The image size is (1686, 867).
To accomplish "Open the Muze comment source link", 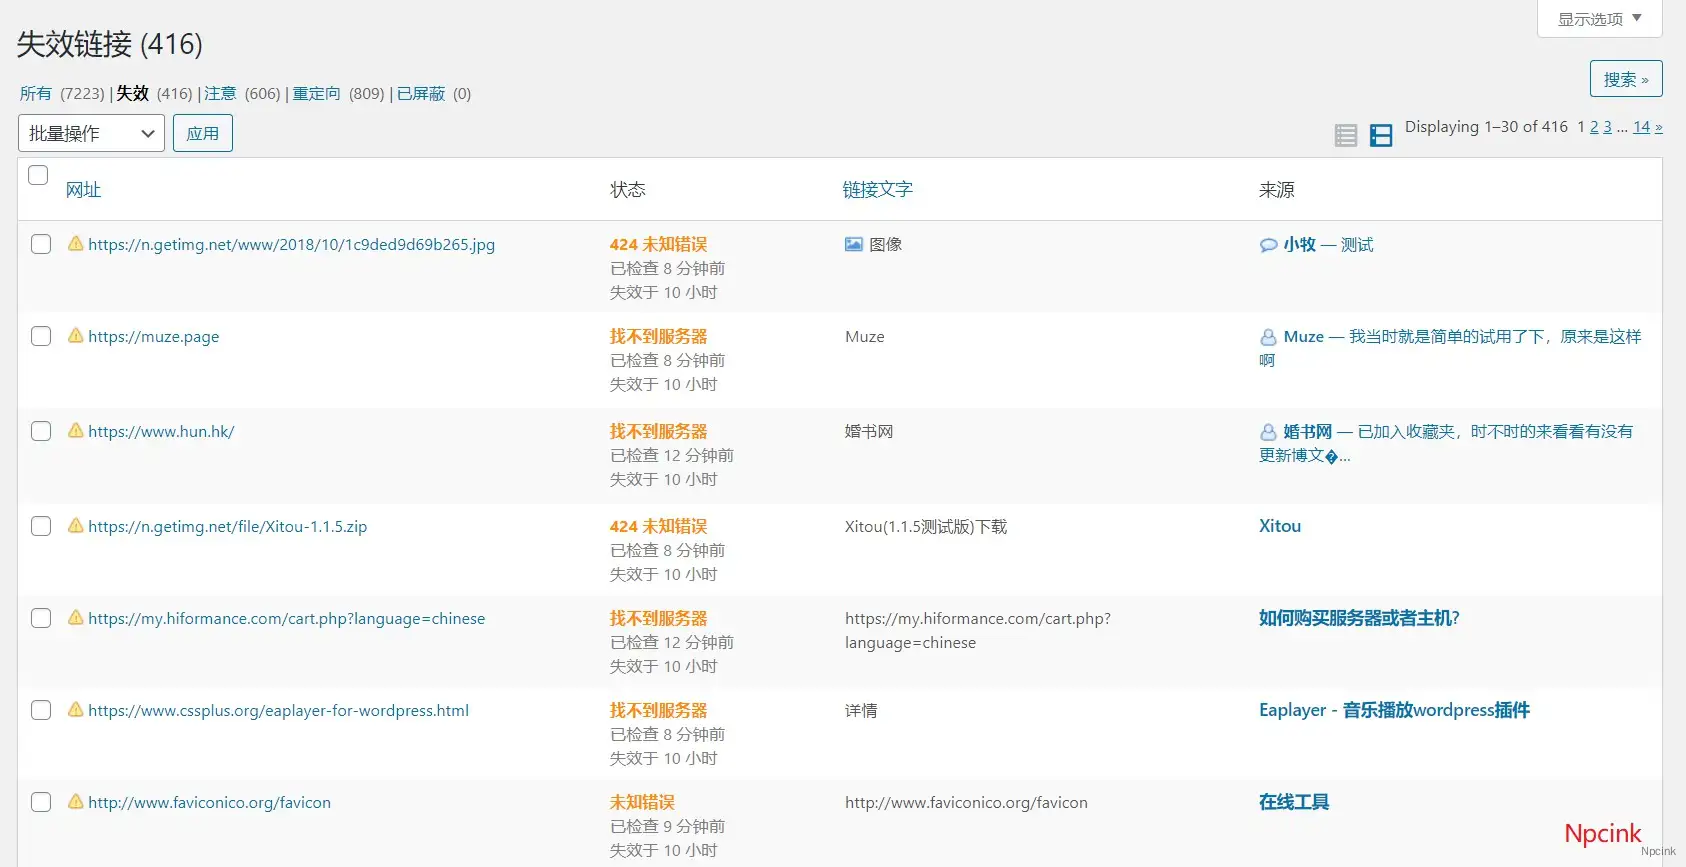I will pyautogui.click(x=1450, y=348).
